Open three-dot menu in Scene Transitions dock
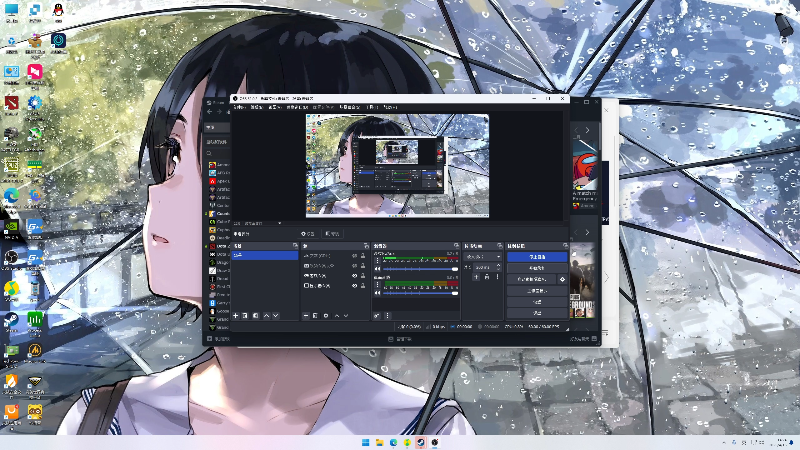 pyautogui.click(x=497, y=277)
